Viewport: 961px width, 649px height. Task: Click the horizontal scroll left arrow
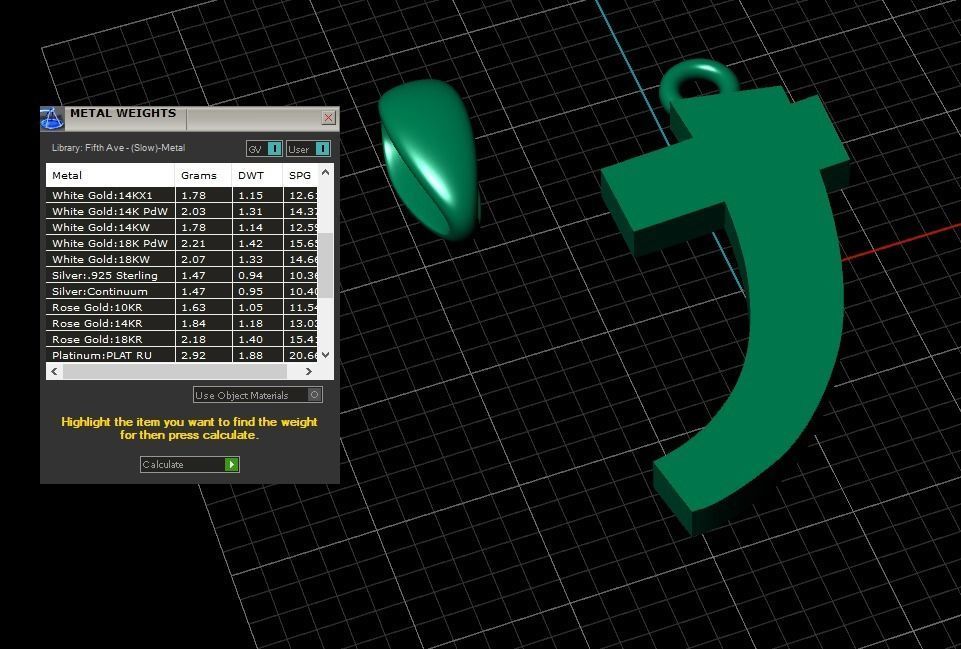coord(55,371)
